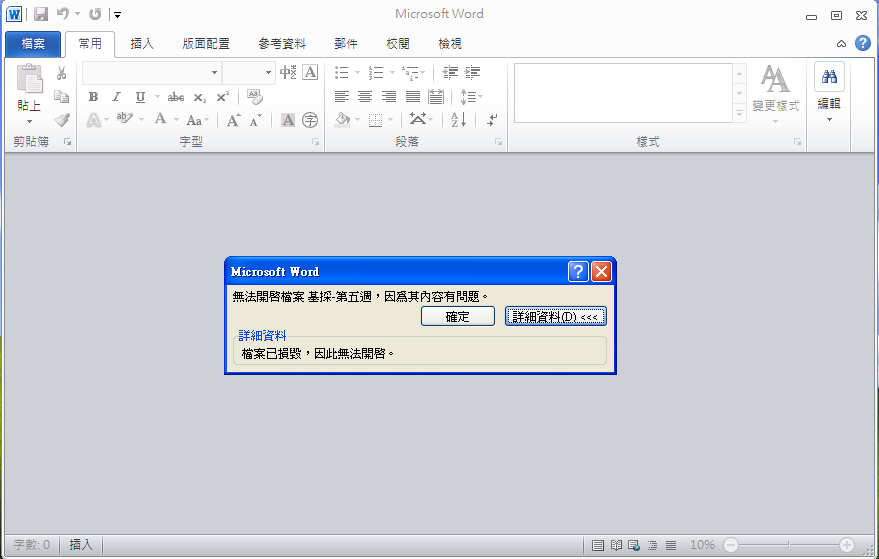
Task: Click the Shading paint bucket icon
Action: tap(342, 119)
